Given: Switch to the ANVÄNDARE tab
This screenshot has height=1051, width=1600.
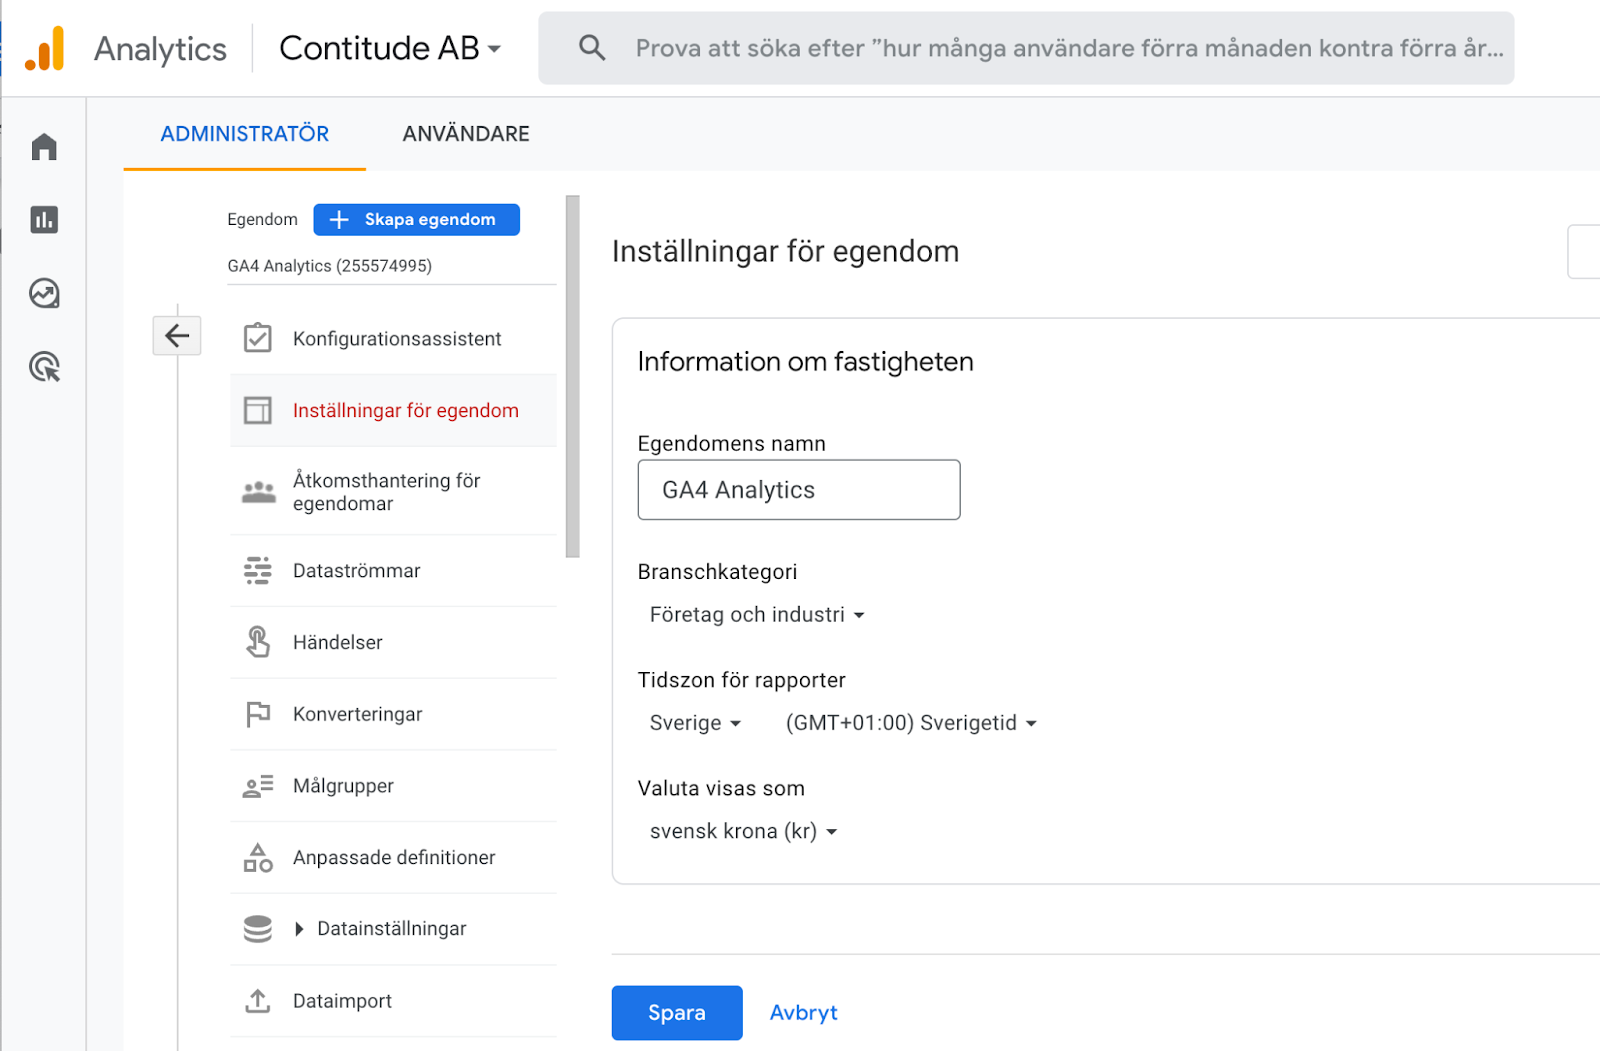Looking at the screenshot, I should (466, 134).
